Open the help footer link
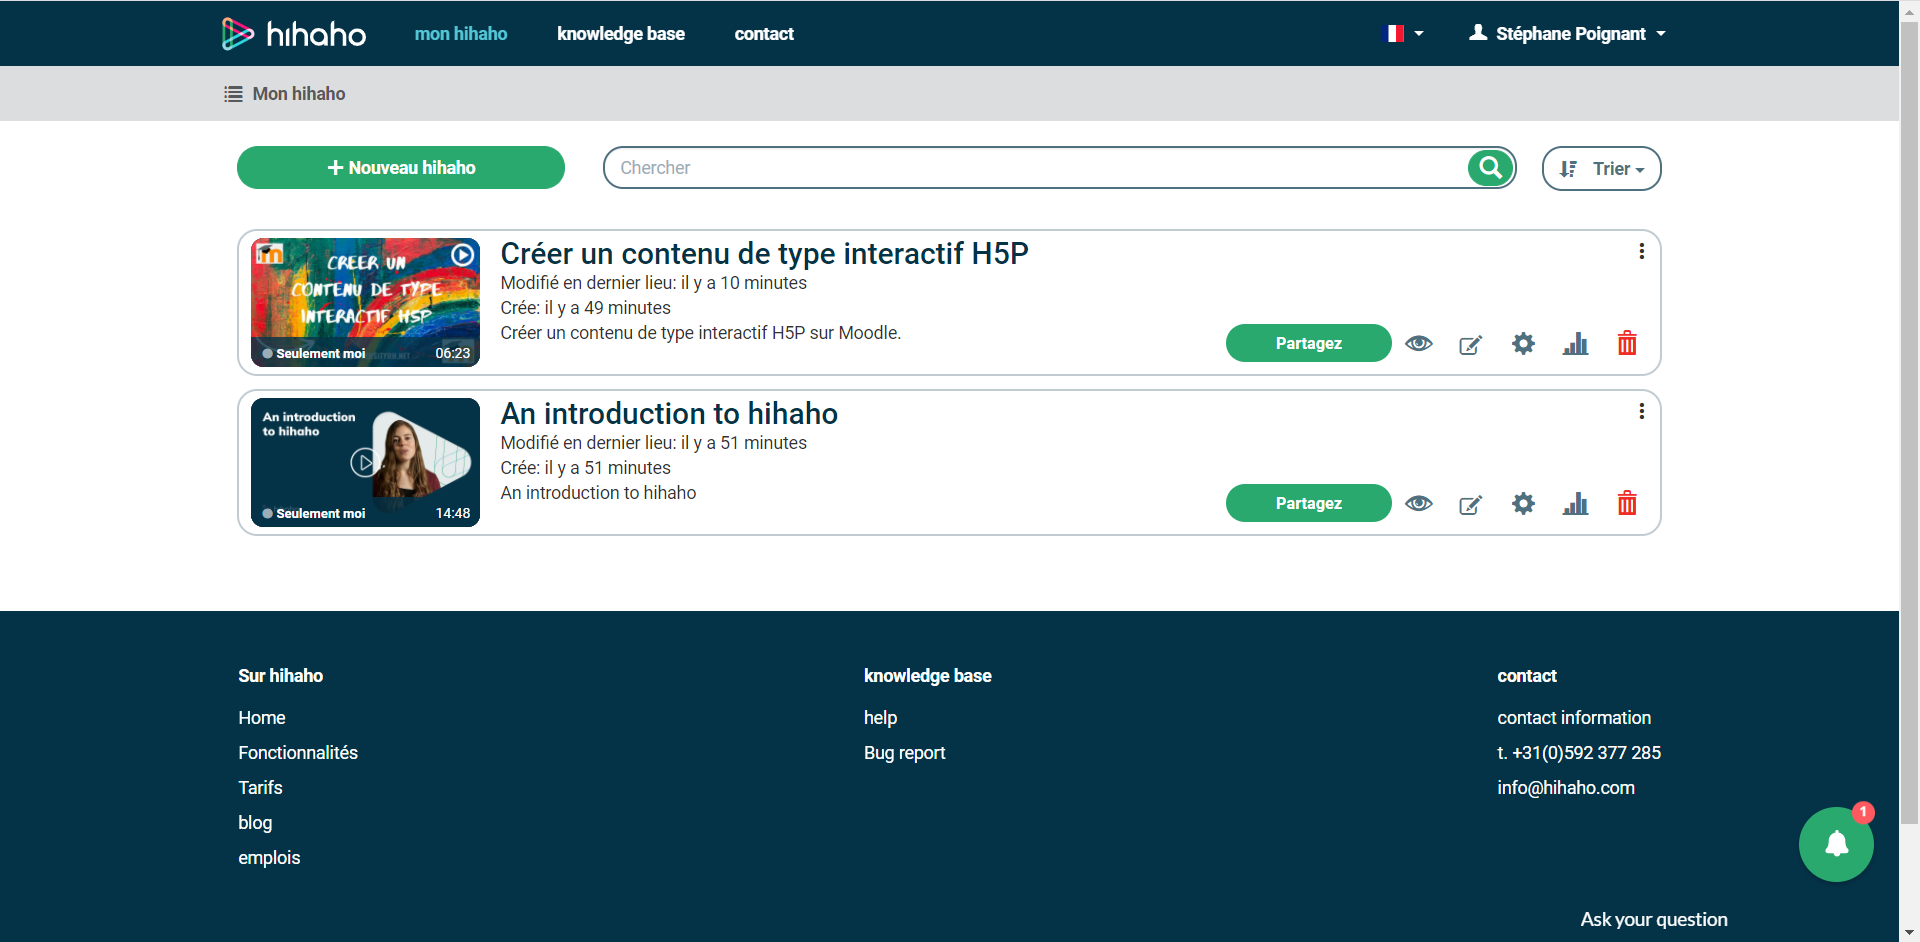 [880, 718]
